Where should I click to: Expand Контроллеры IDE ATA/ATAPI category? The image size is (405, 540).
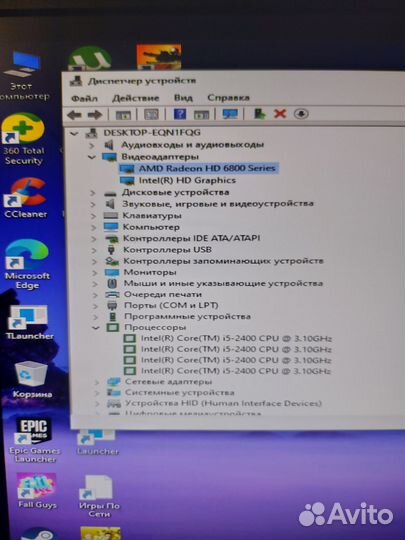(94, 239)
